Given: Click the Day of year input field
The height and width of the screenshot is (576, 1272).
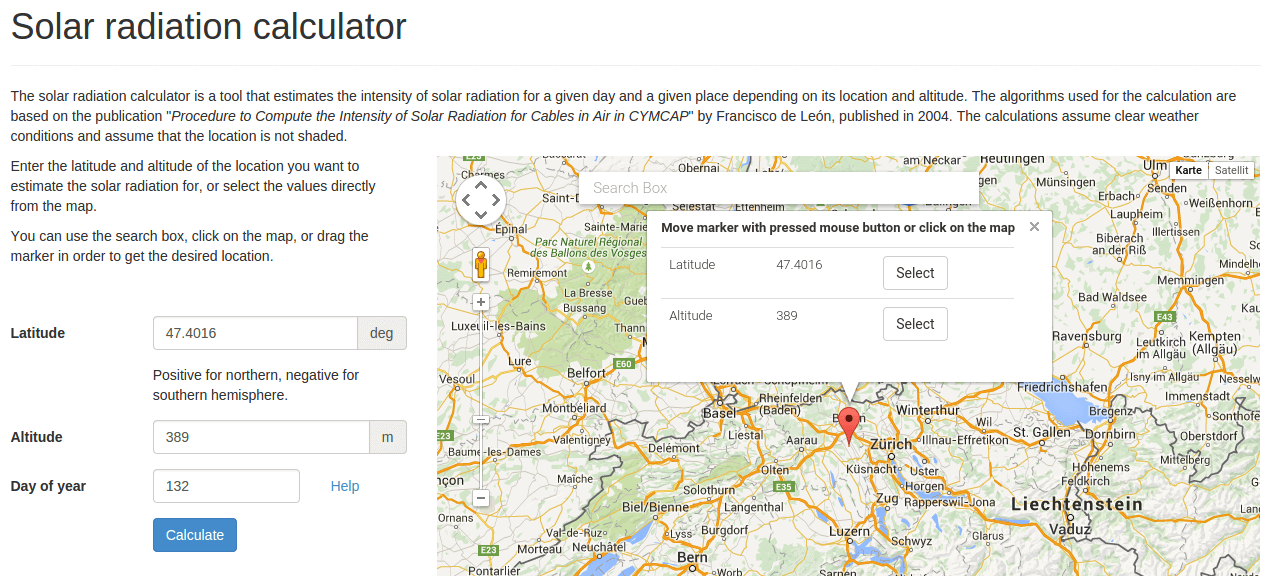Looking at the screenshot, I should point(226,486).
